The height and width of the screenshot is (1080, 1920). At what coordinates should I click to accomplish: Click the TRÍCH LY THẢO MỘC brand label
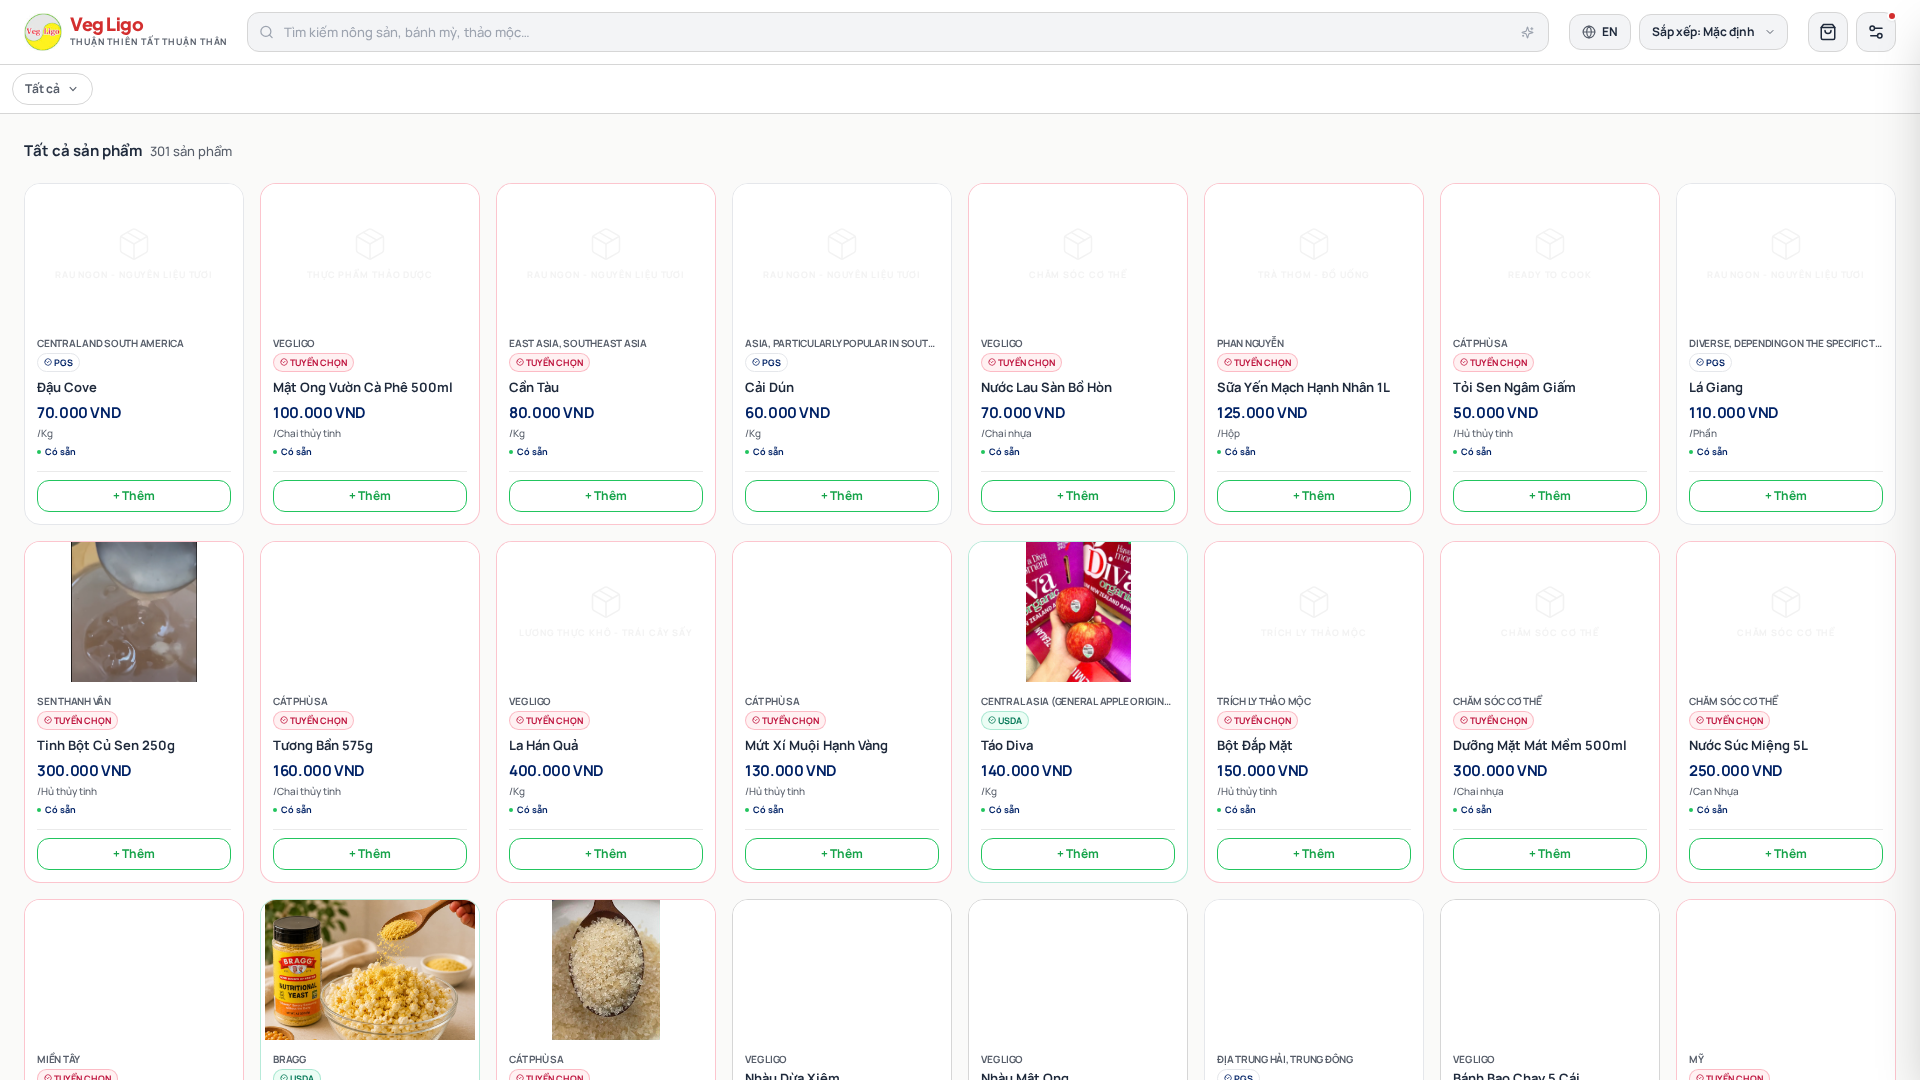pyautogui.click(x=1264, y=702)
